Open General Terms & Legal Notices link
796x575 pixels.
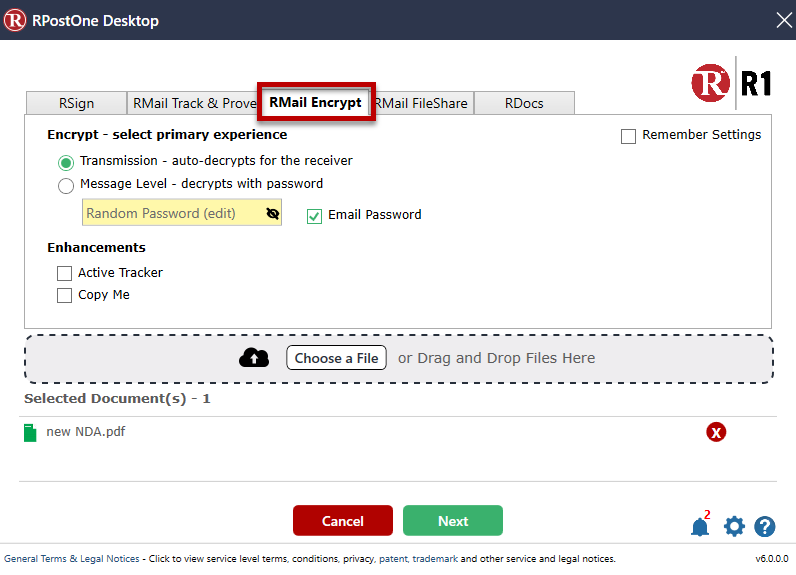click(x=72, y=559)
